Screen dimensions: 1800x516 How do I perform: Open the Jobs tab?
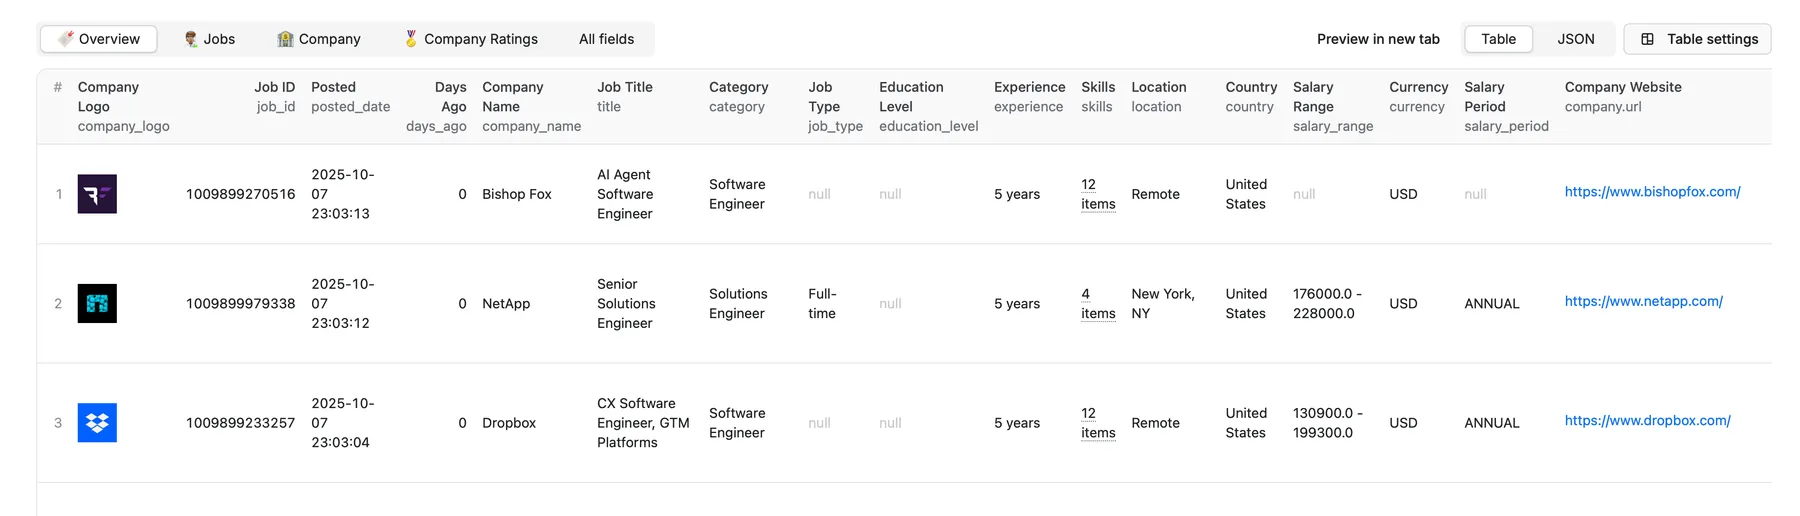[209, 39]
